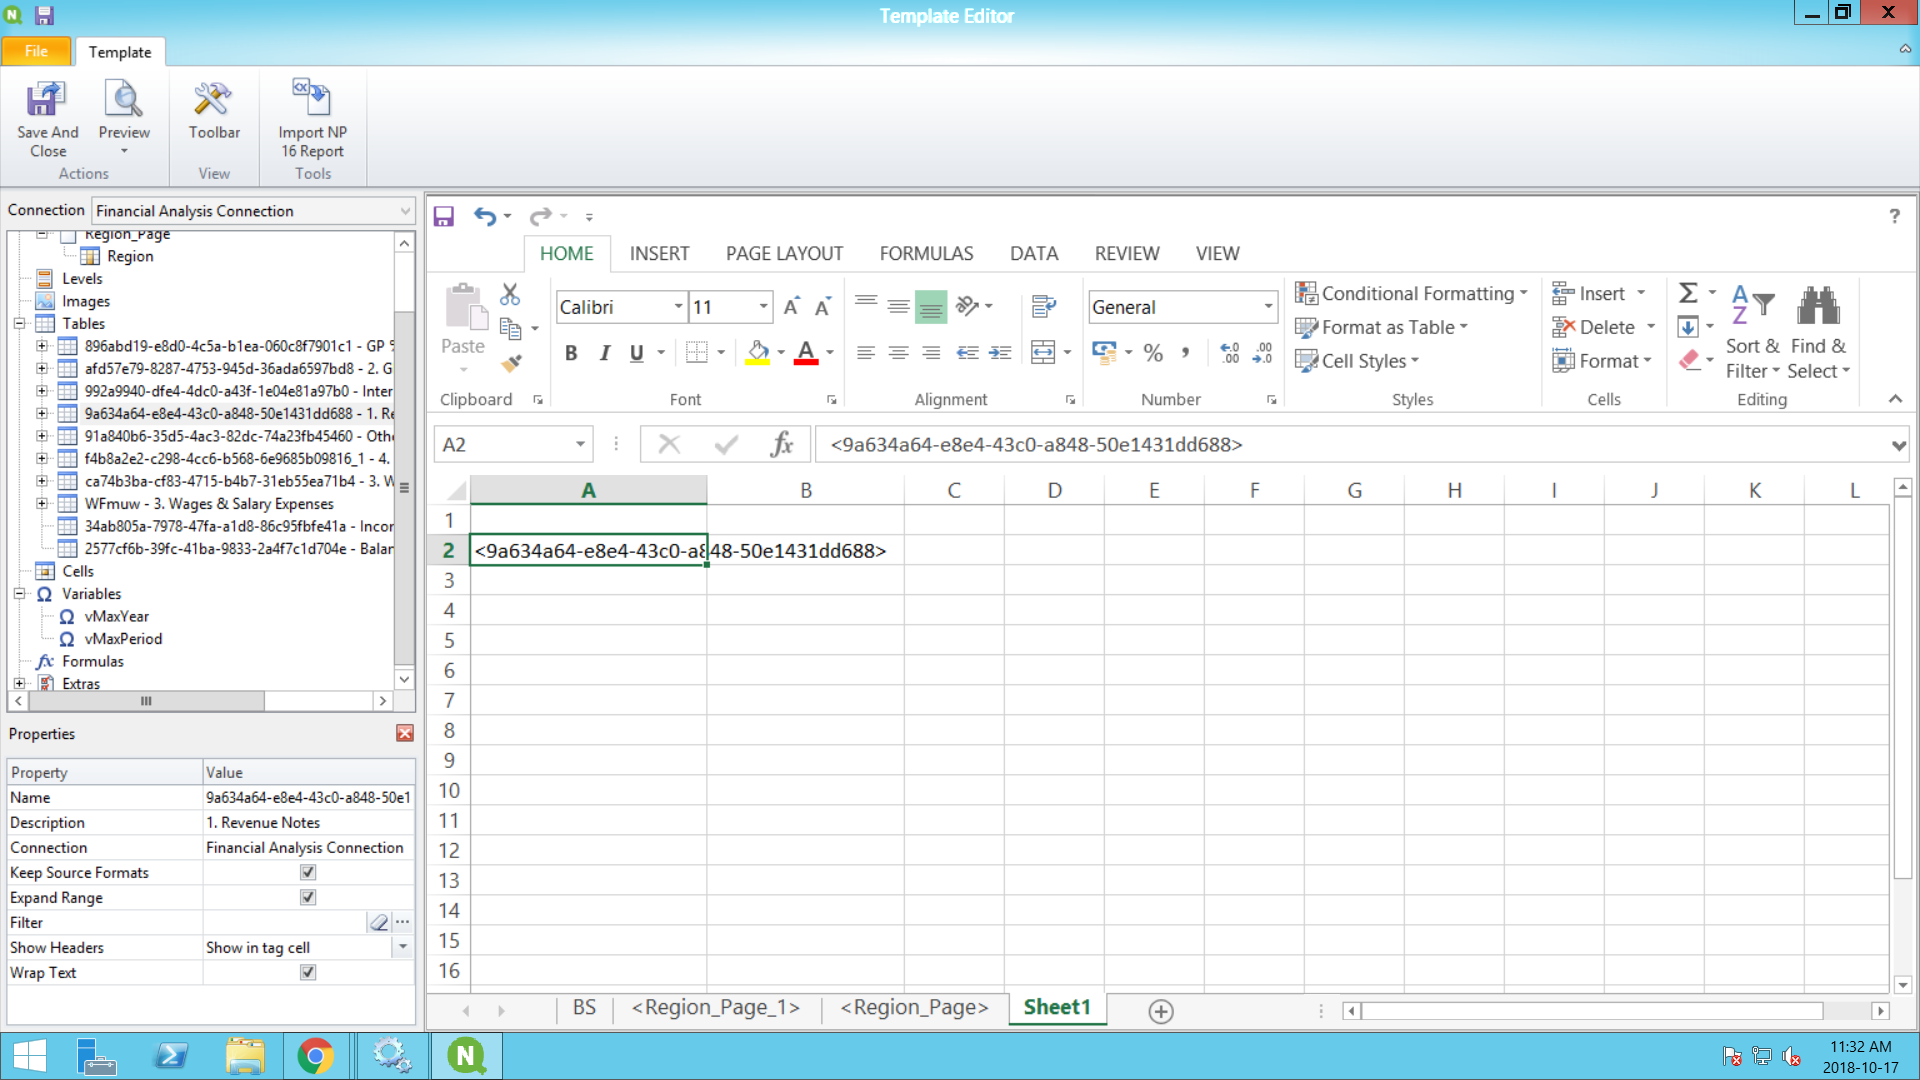This screenshot has height=1080, width=1920.
Task: Click the Wrap Text icon
Action: [x=1044, y=306]
